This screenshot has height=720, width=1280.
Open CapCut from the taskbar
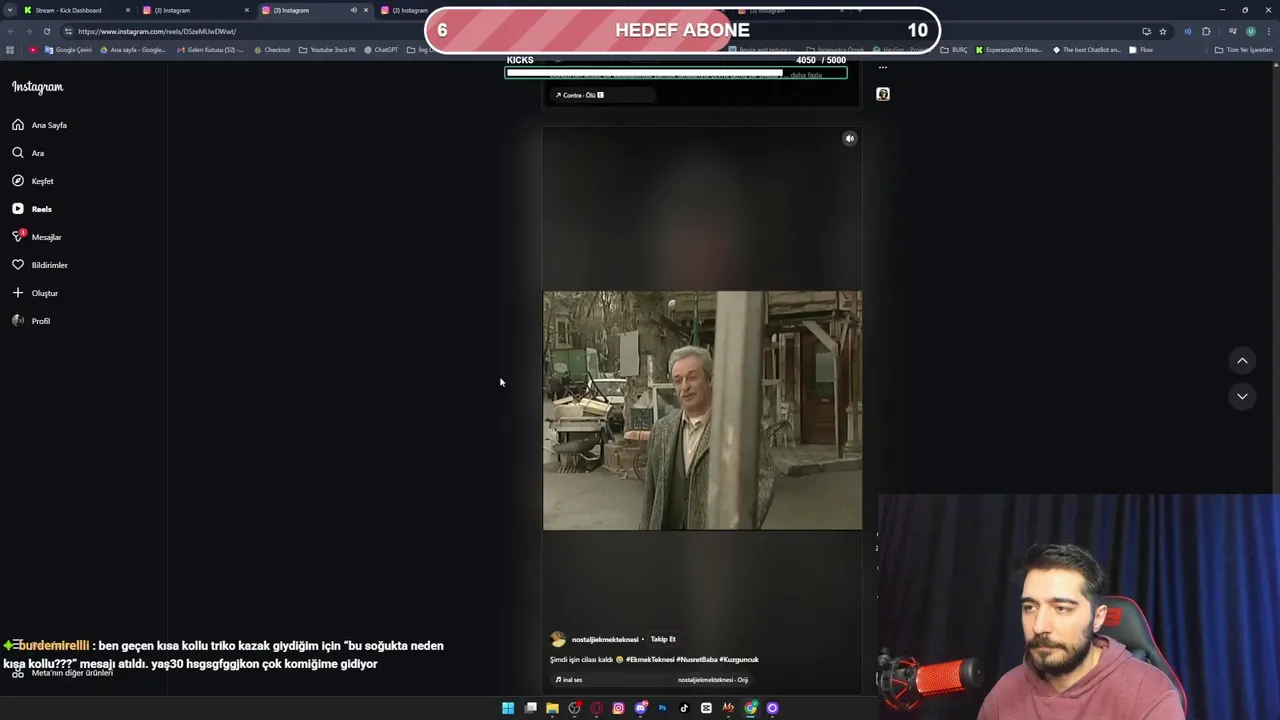706,708
